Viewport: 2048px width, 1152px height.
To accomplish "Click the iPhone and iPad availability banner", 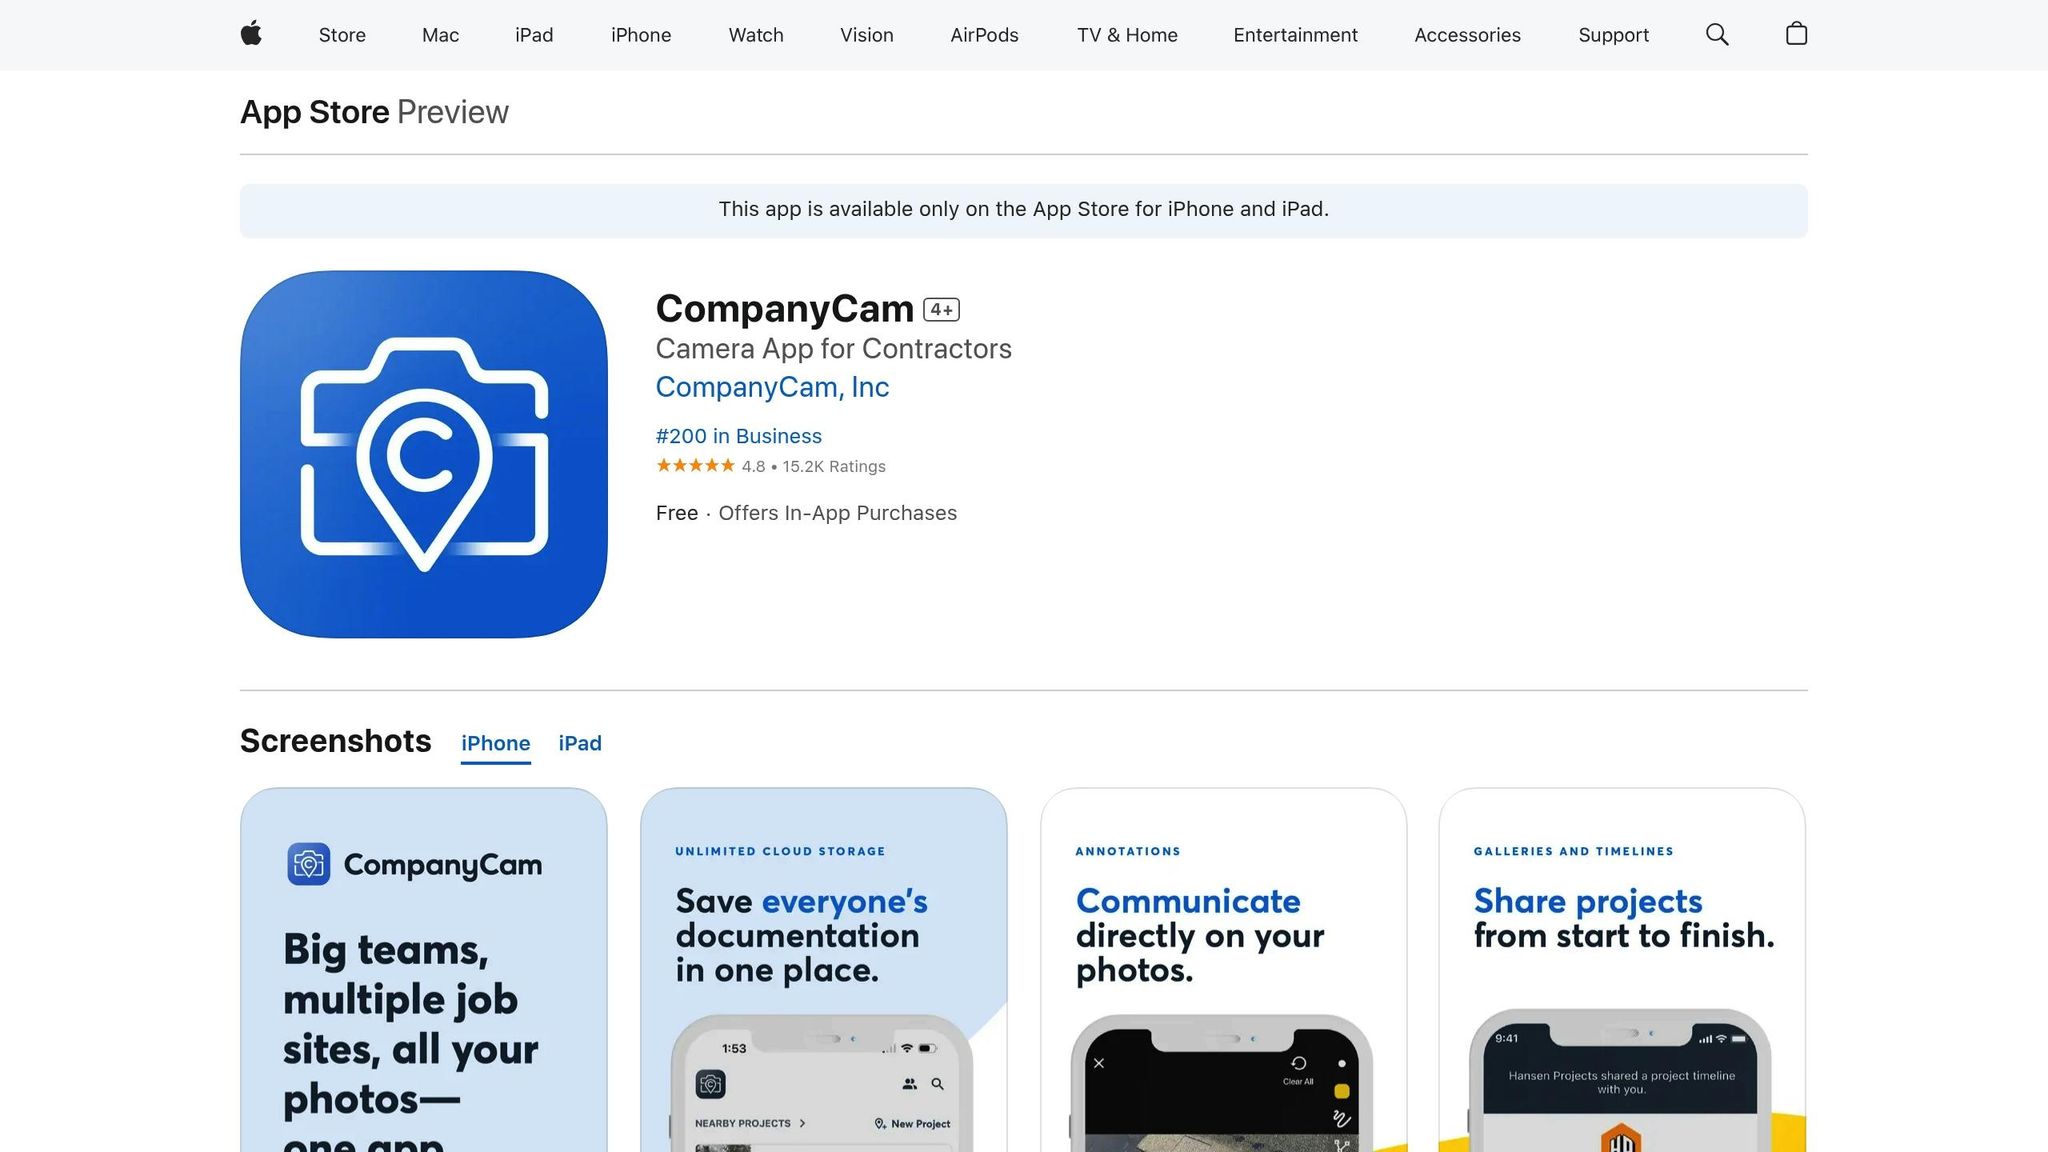I will pyautogui.click(x=1024, y=210).
